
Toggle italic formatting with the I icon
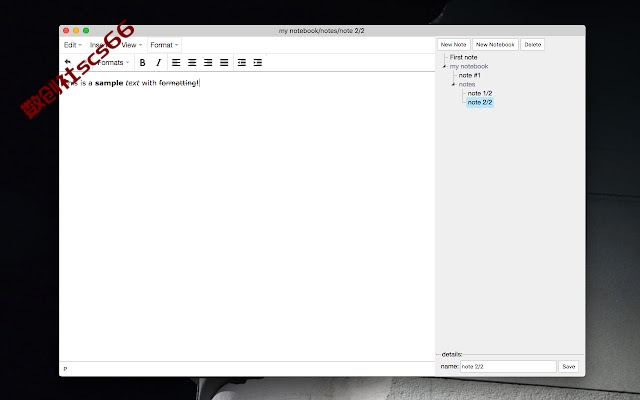click(159, 62)
